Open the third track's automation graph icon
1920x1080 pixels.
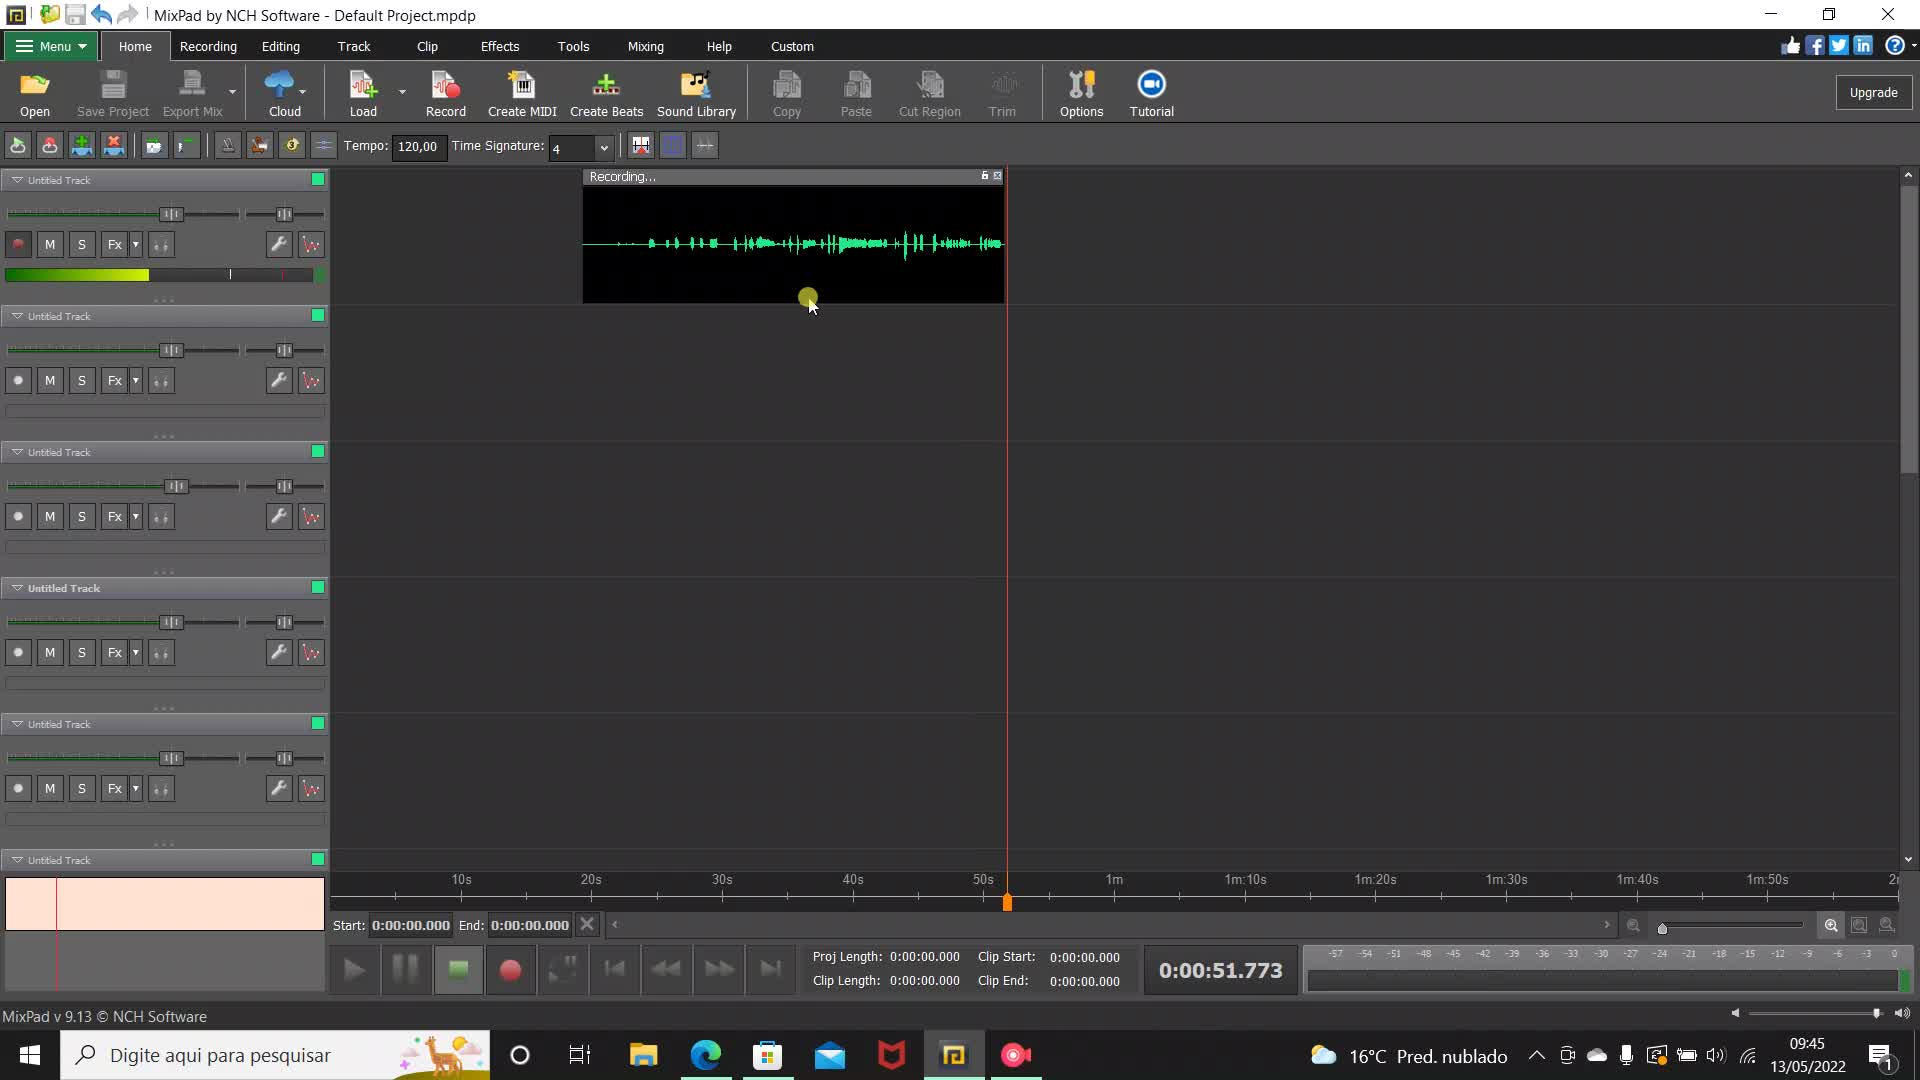coord(311,516)
